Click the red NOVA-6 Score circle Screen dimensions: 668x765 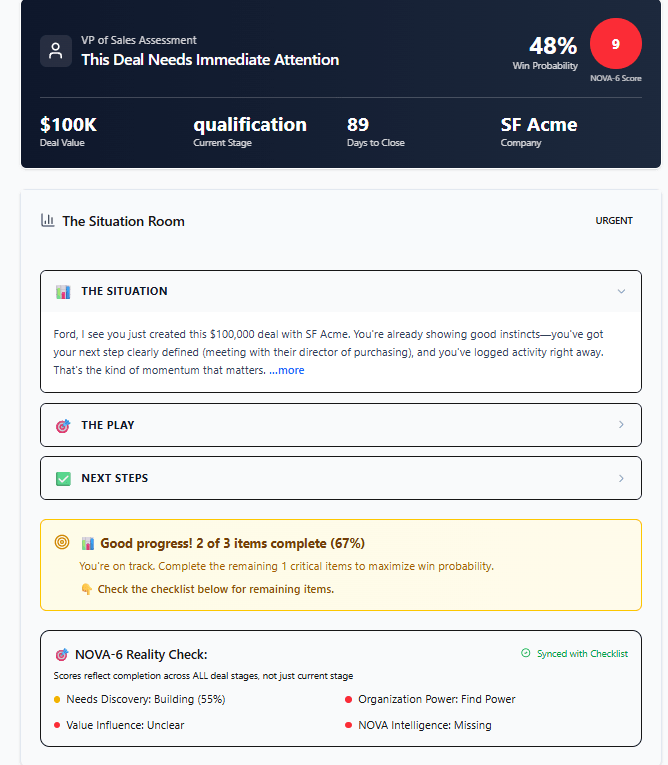(615, 44)
